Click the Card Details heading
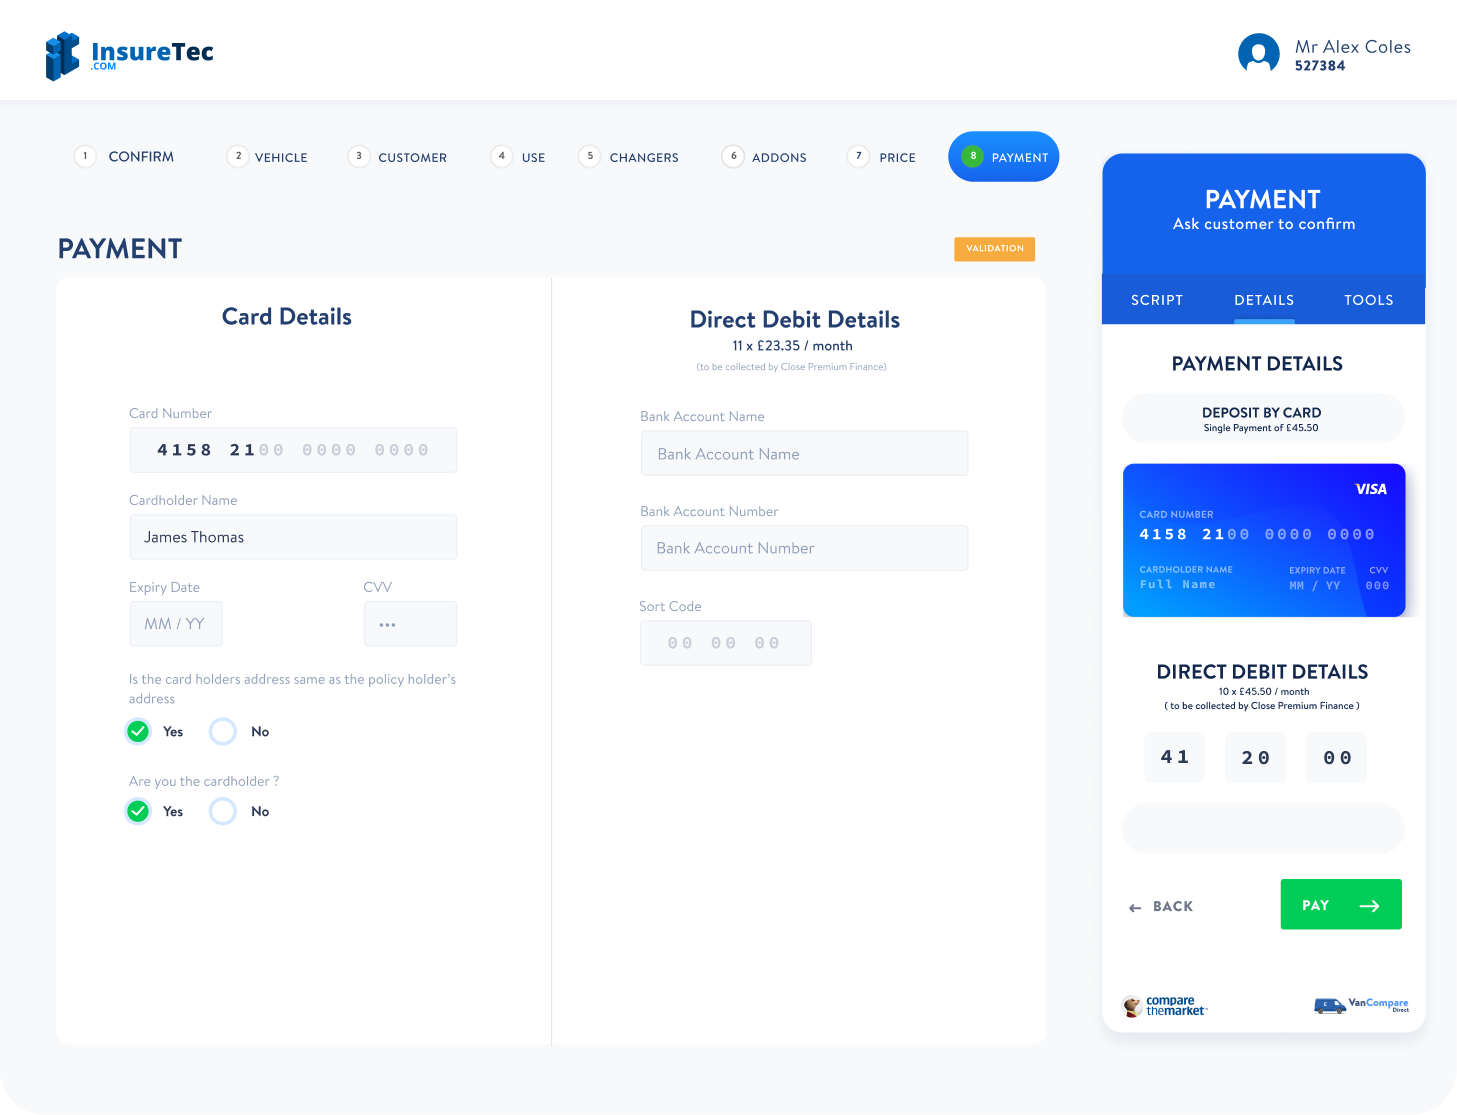 pyautogui.click(x=287, y=317)
